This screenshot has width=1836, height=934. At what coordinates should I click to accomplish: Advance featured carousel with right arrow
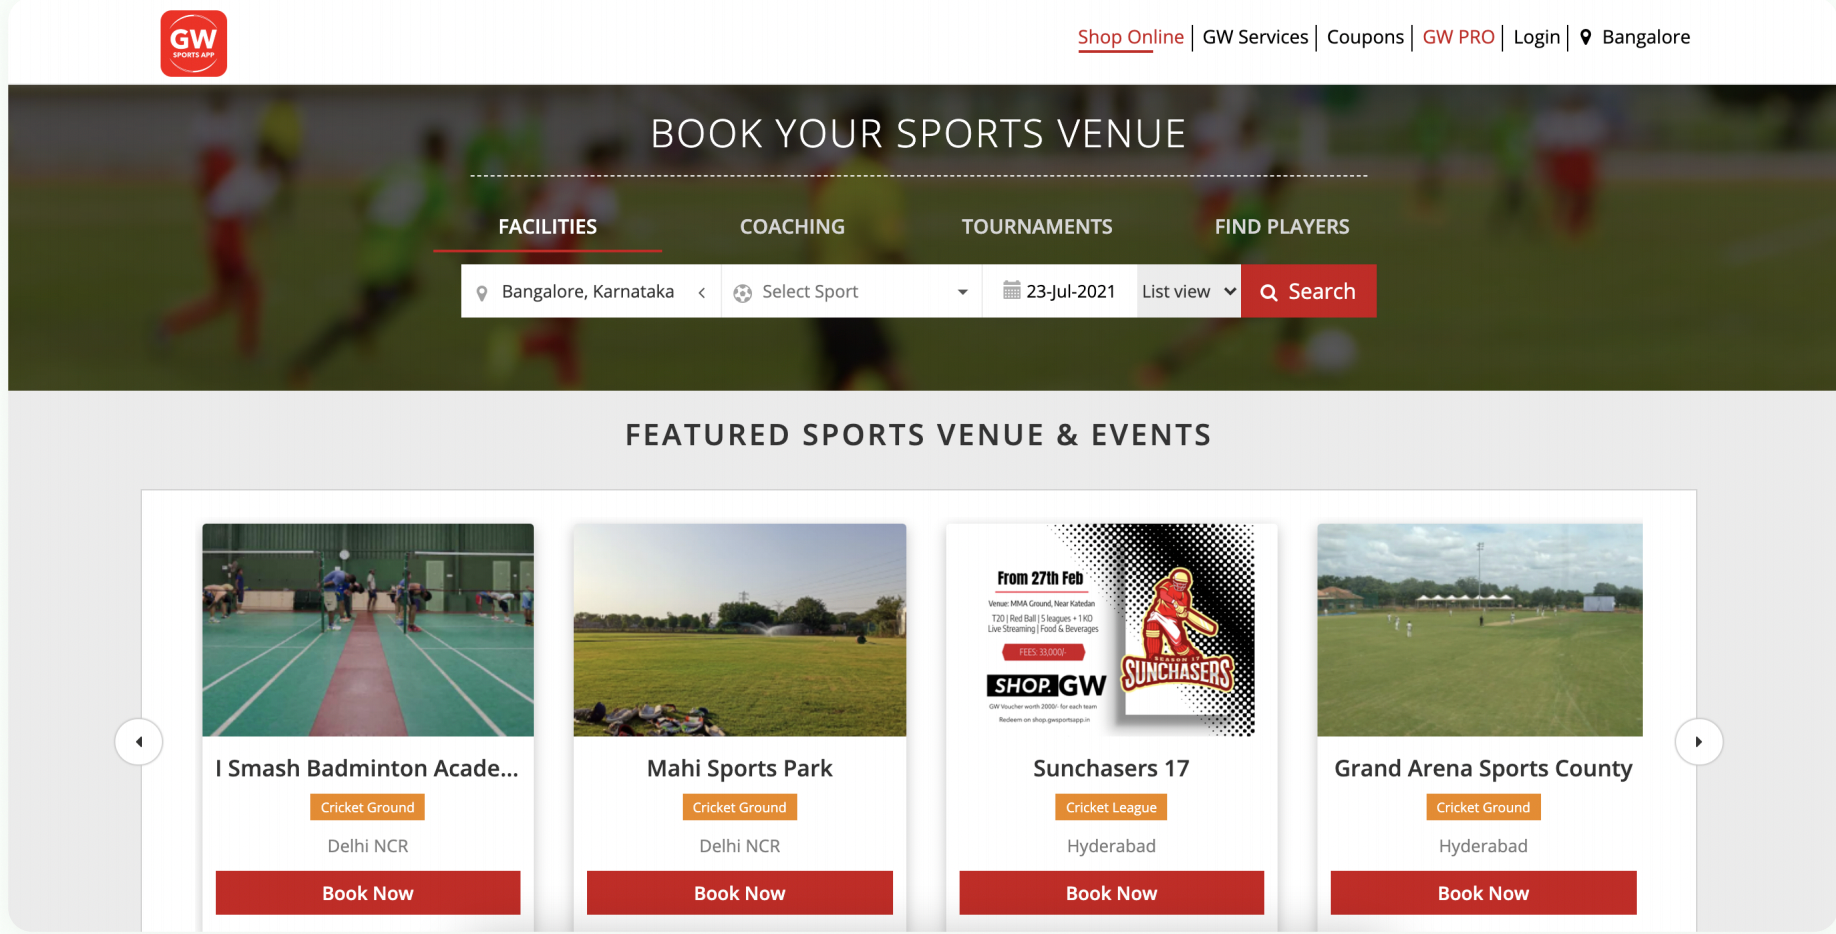pos(1698,742)
